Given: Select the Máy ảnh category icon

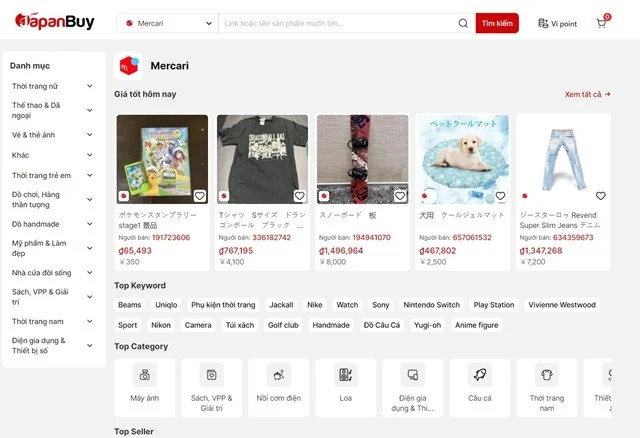Looking at the screenshot, I should 144,374.
